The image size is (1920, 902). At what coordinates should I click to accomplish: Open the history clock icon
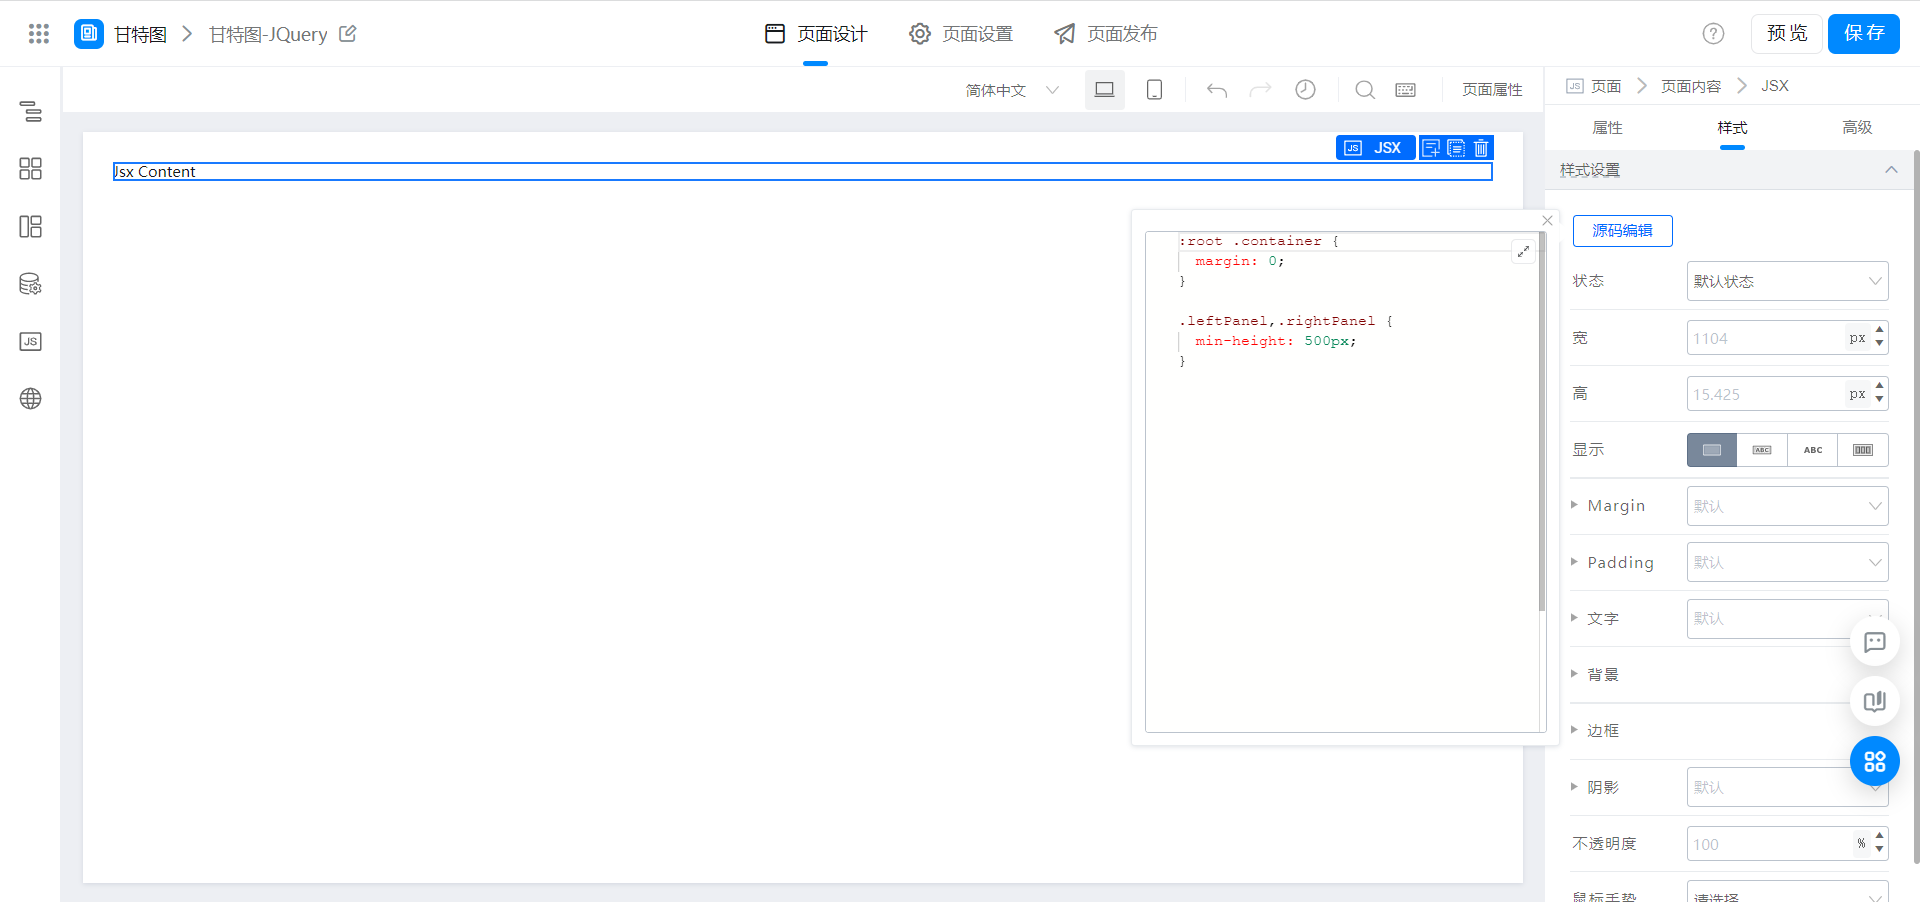tap(1305, 90)
